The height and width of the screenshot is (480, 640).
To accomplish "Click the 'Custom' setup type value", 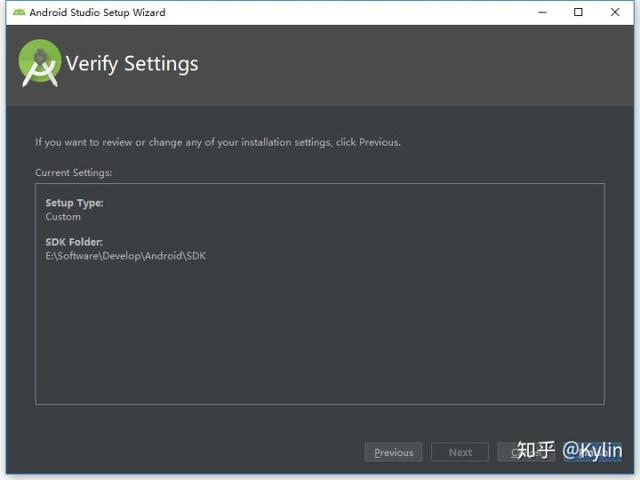I will coord(63,217).
